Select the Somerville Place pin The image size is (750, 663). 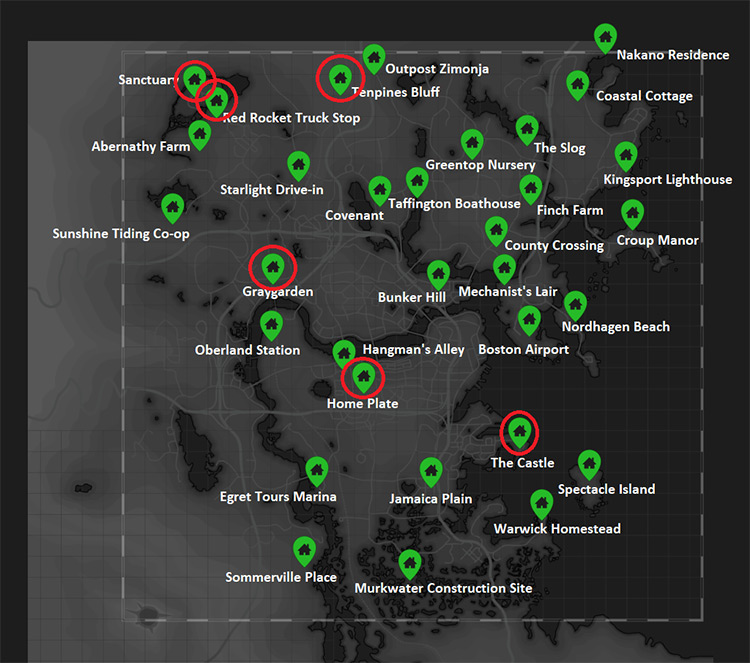point(304,552)
